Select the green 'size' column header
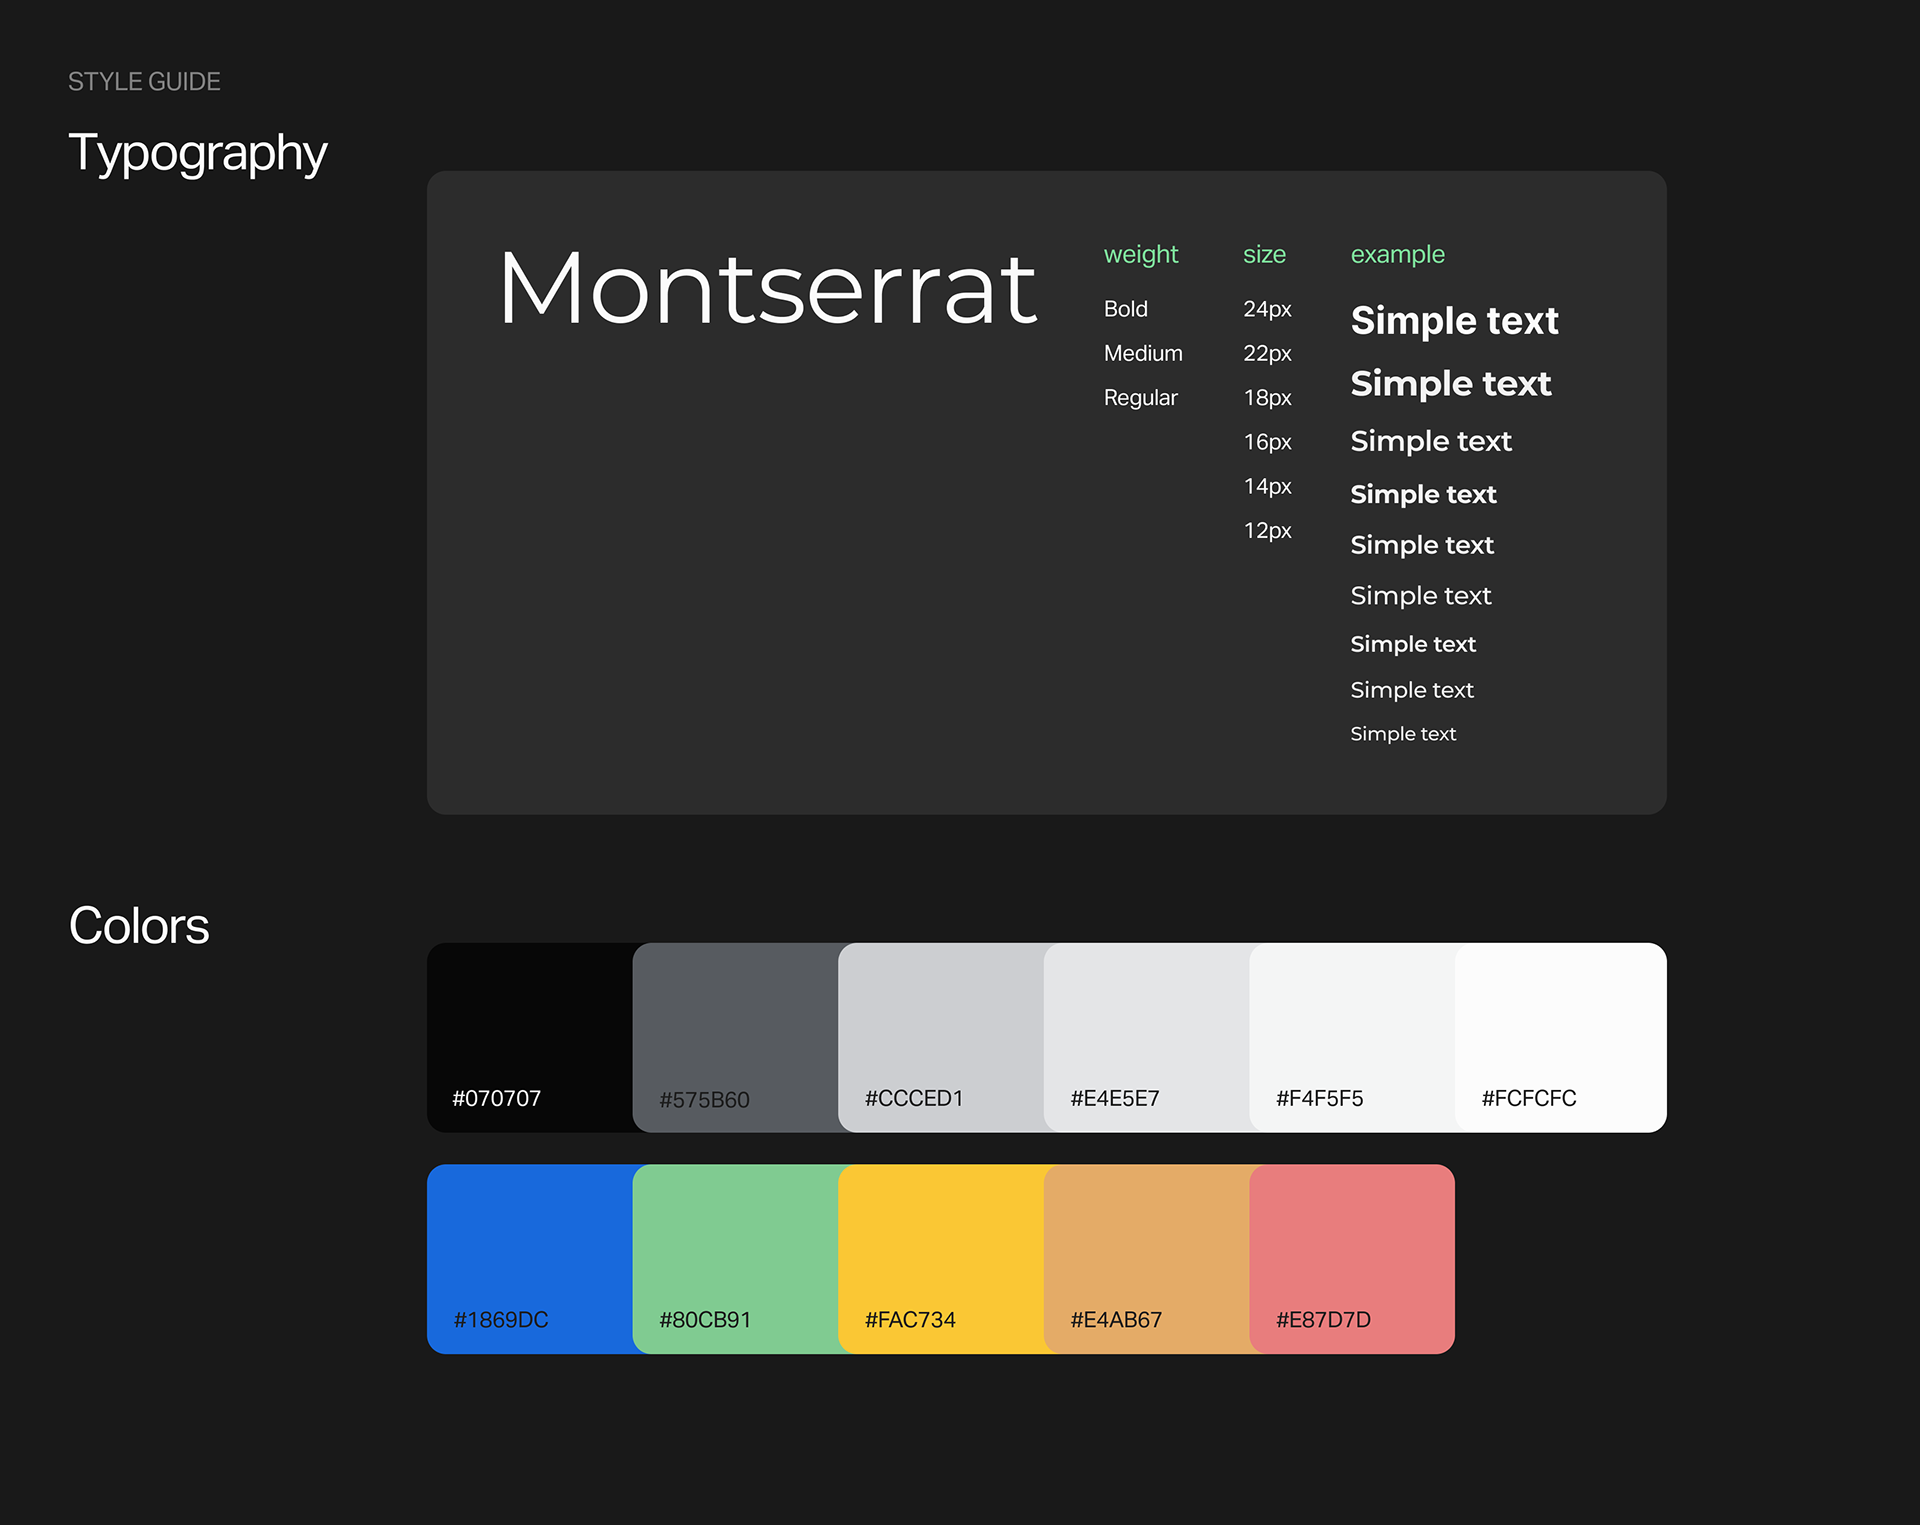This screenshot has height=1525, width=1920. pos(1264,255)
